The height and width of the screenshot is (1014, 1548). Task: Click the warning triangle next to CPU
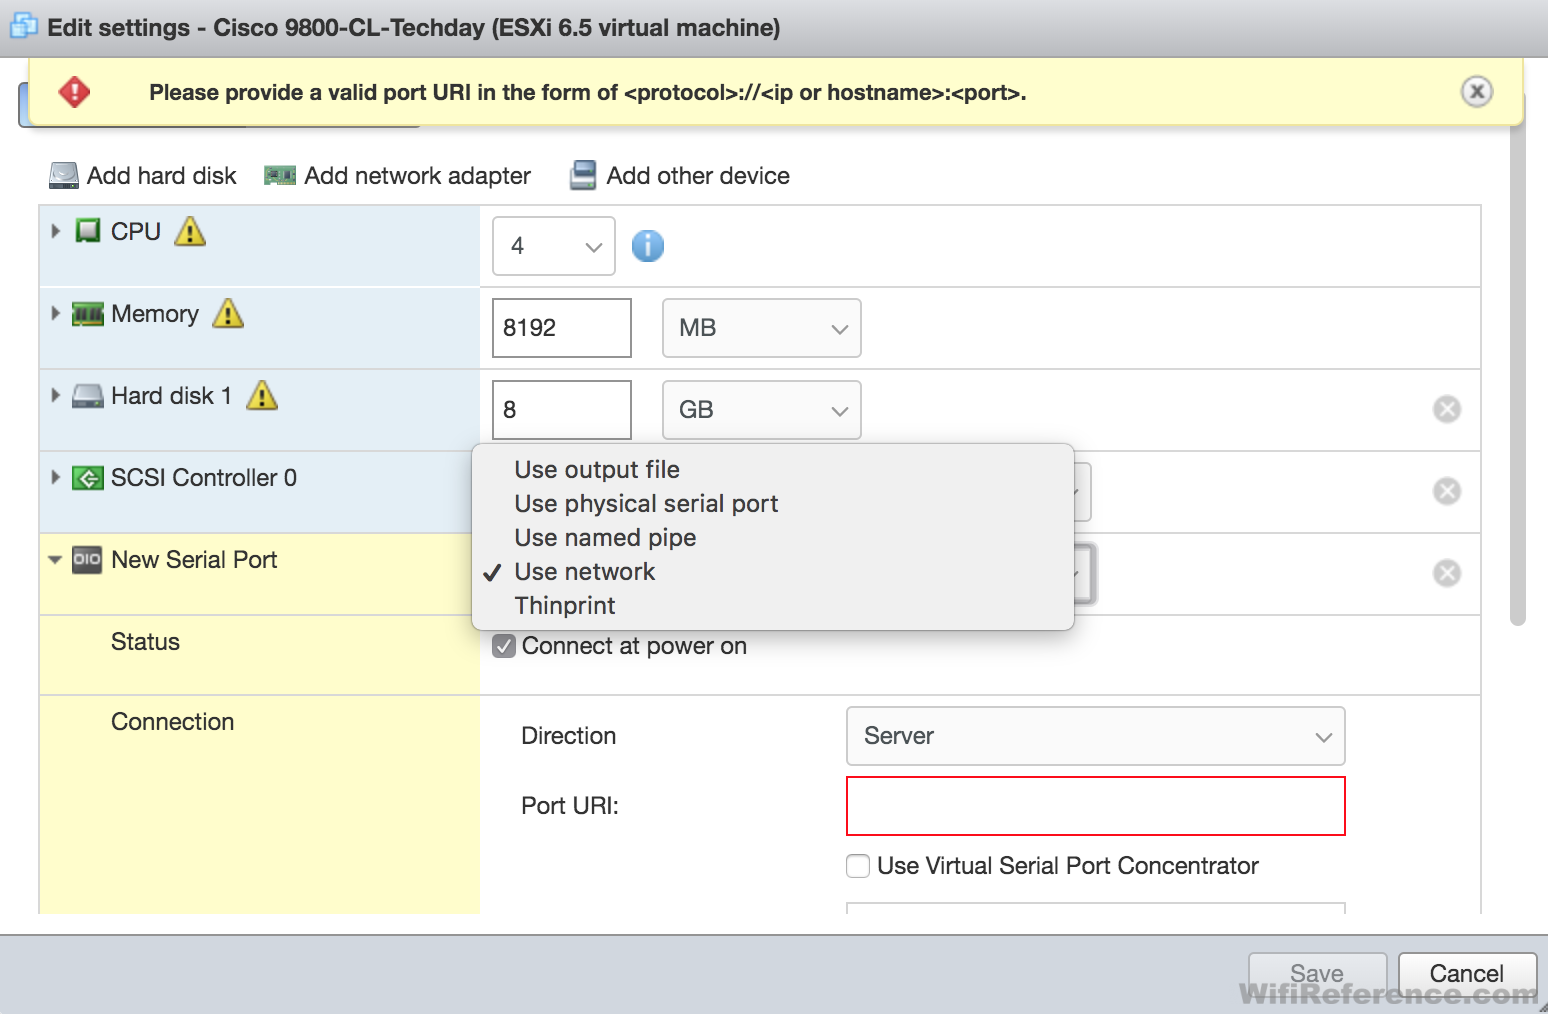(x=190, y=231)
